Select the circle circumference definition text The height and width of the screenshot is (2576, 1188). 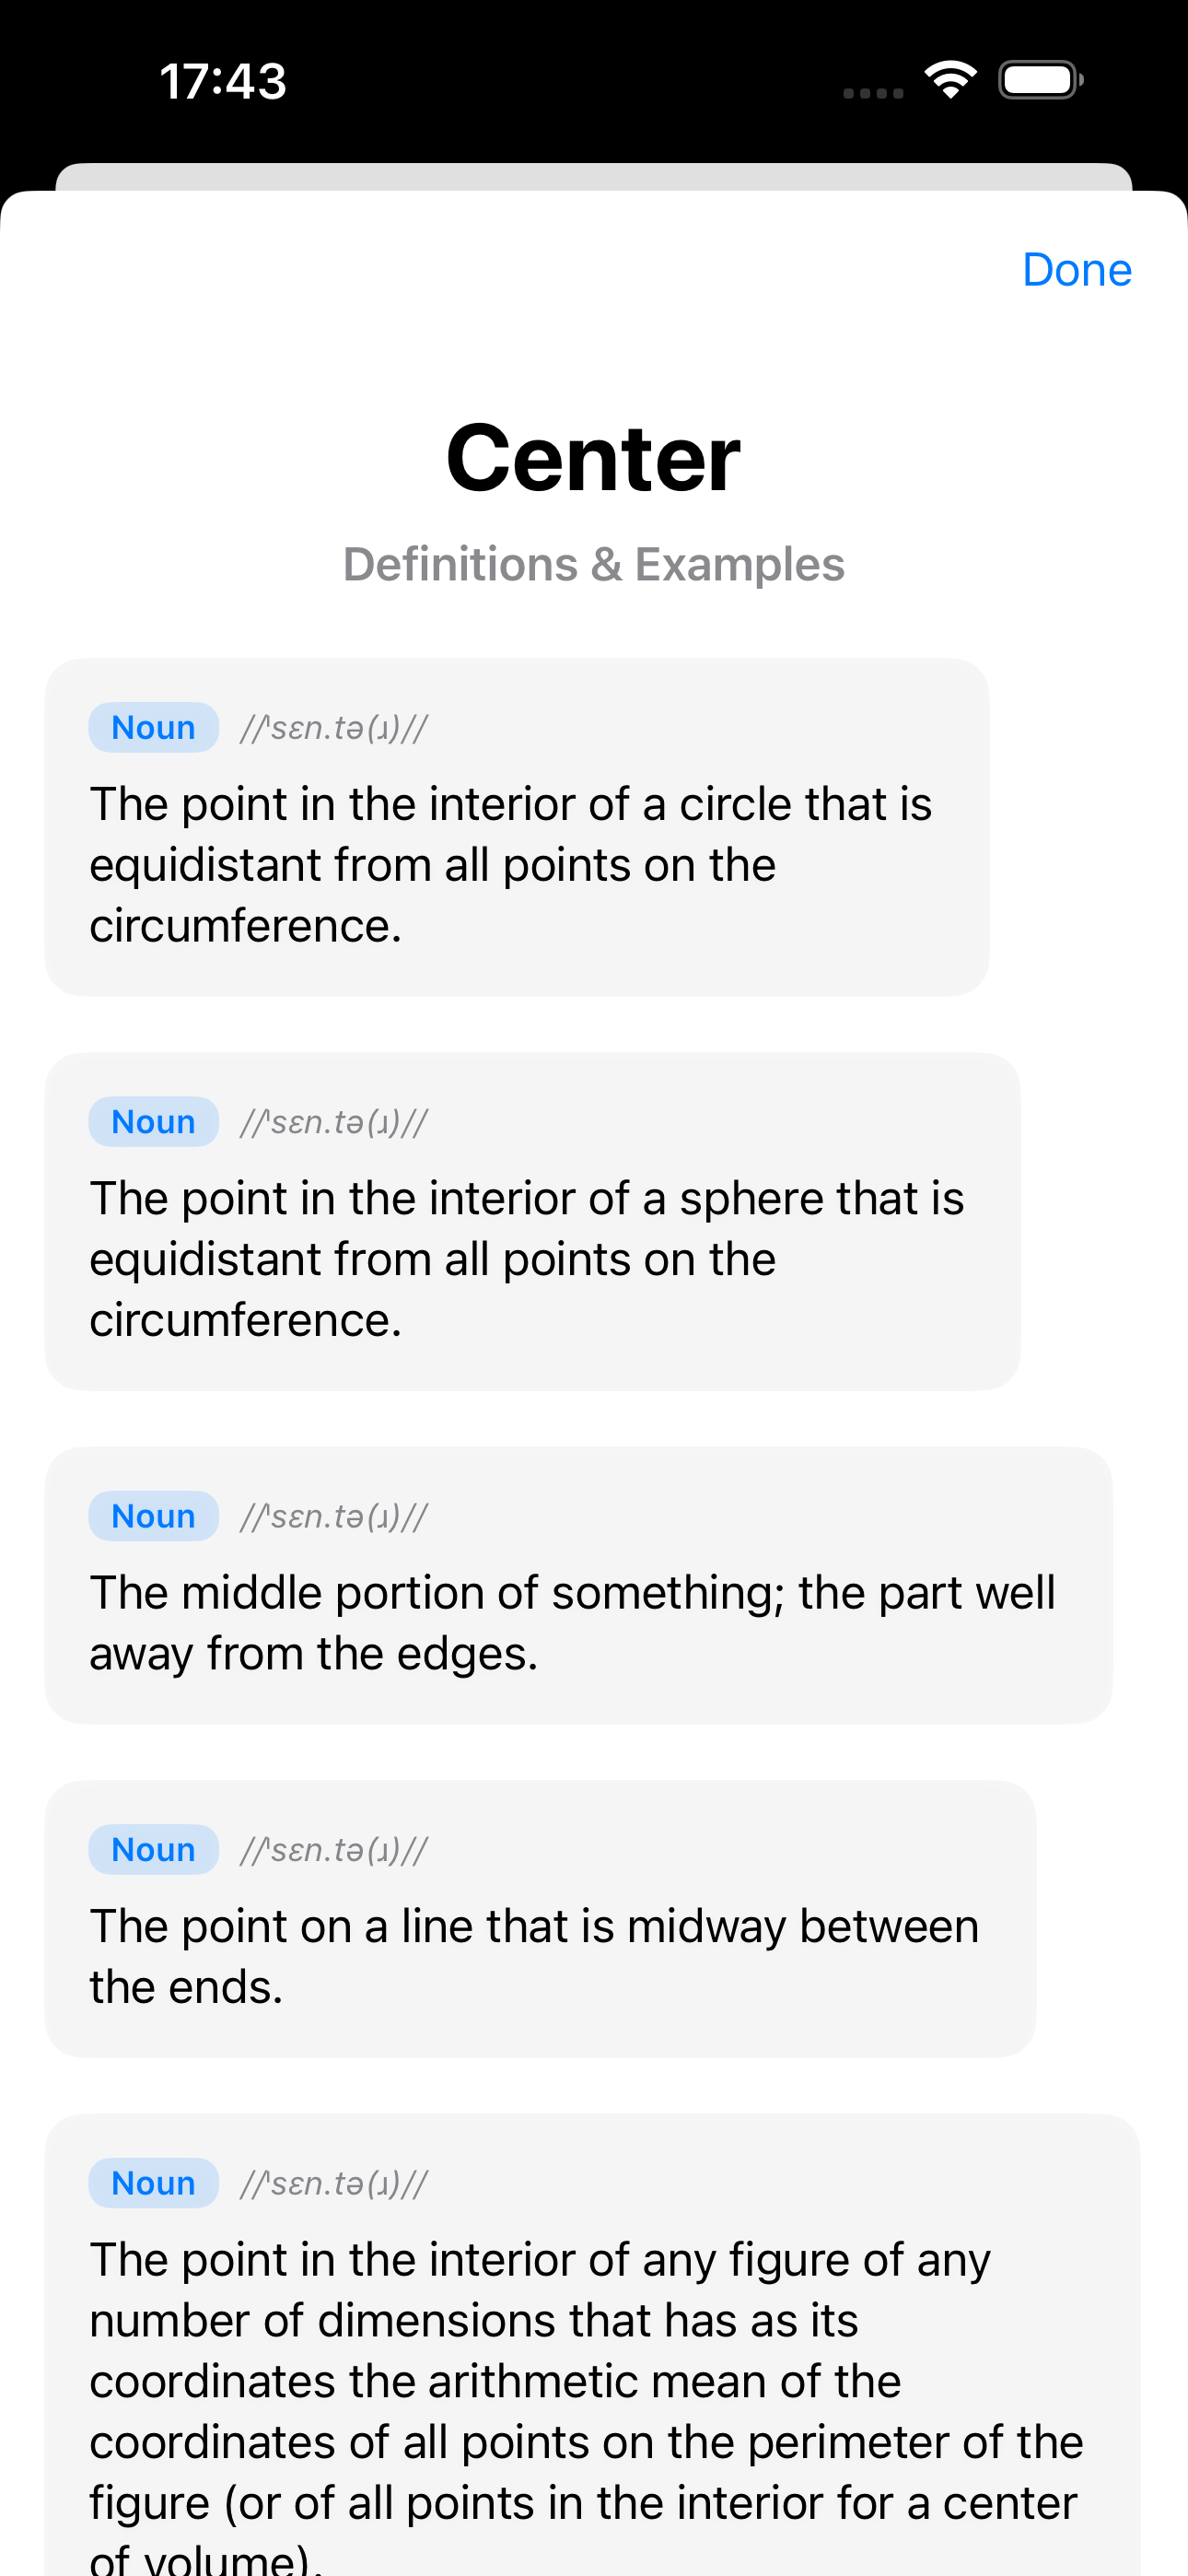tap(510, 864)
